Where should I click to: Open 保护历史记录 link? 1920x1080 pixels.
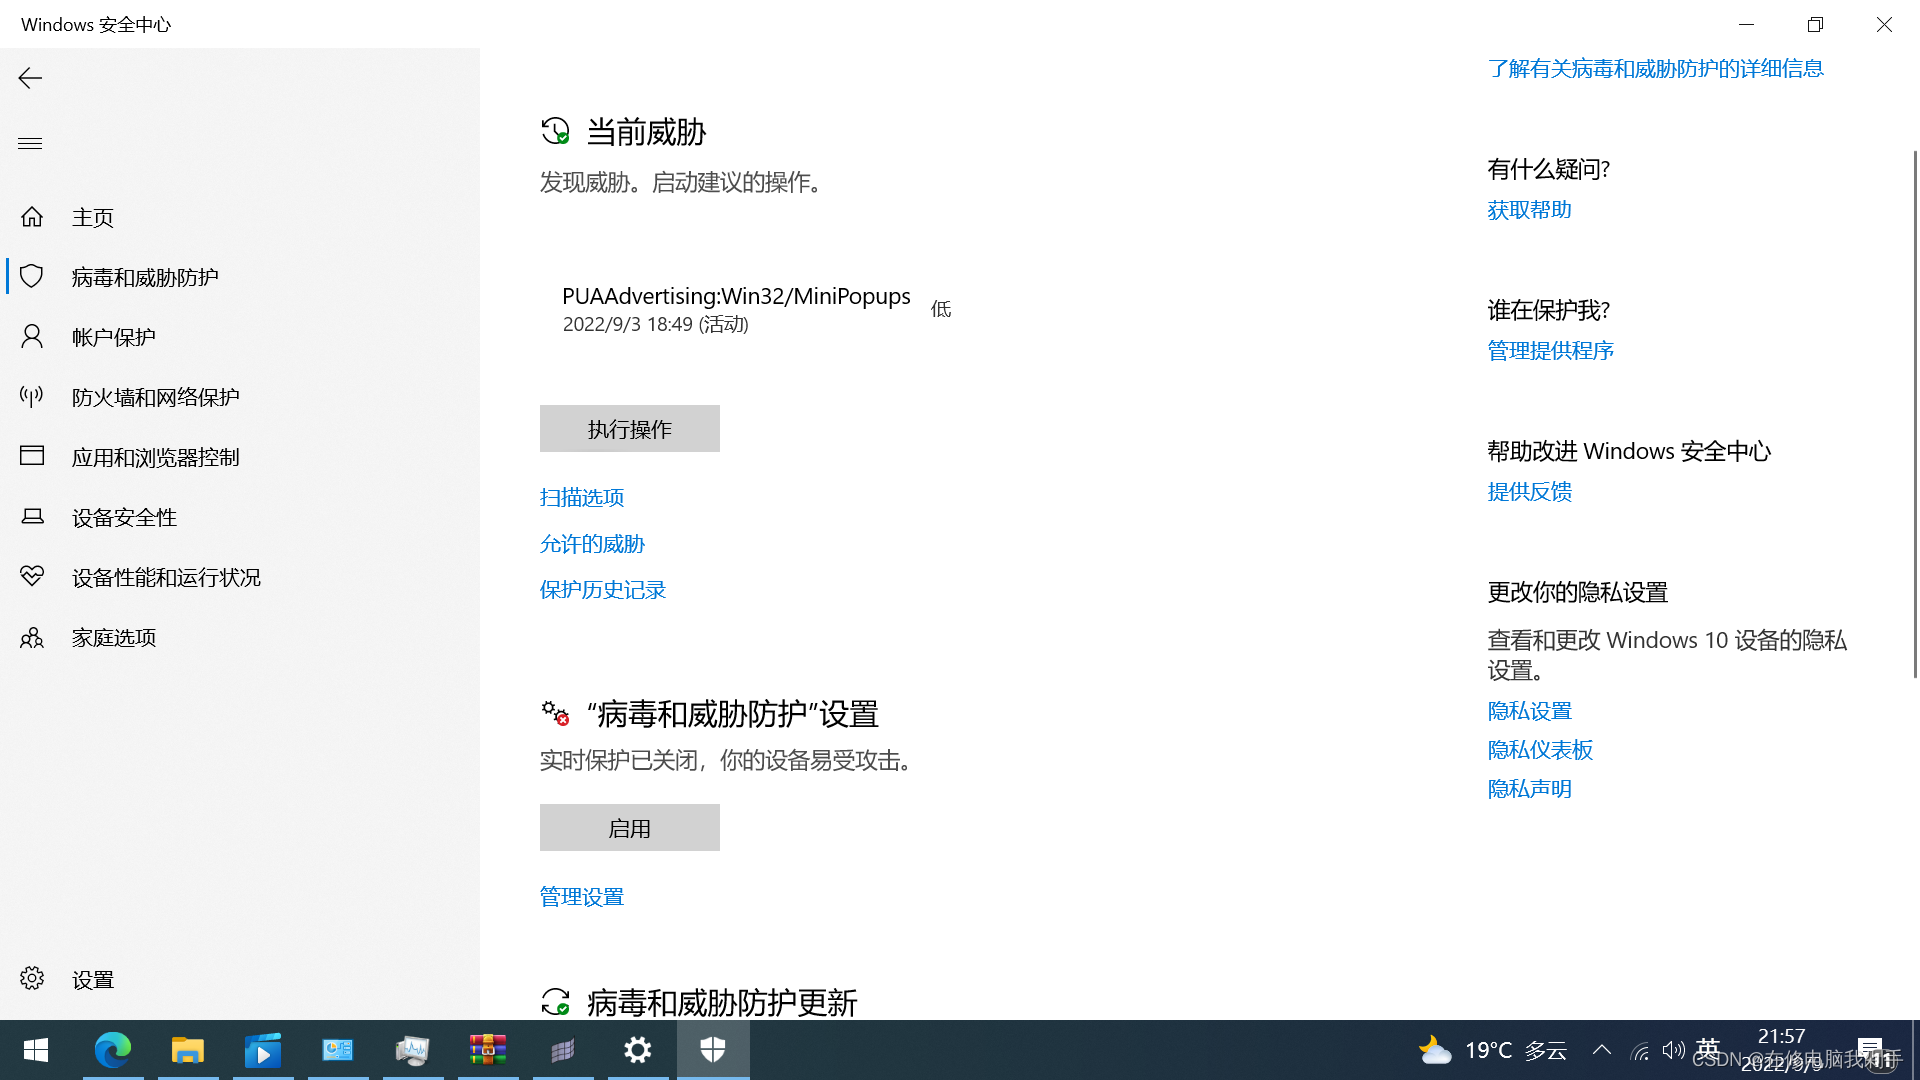click(602, 590)
